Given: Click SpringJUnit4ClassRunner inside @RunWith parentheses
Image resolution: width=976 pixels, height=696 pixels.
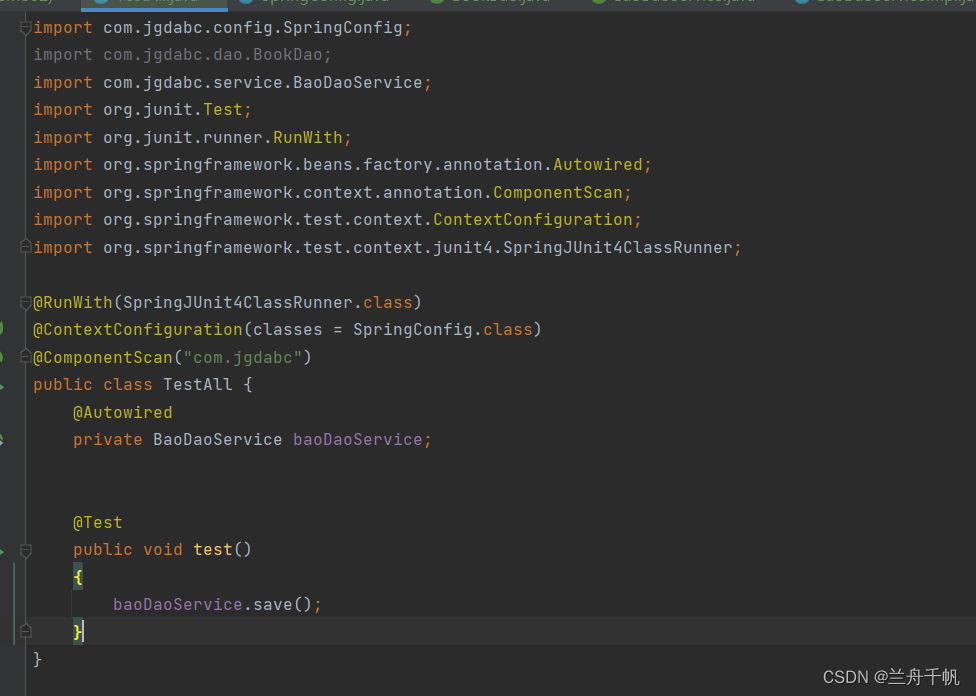Looking at the screenshot, I should click(x=238, y=303).
